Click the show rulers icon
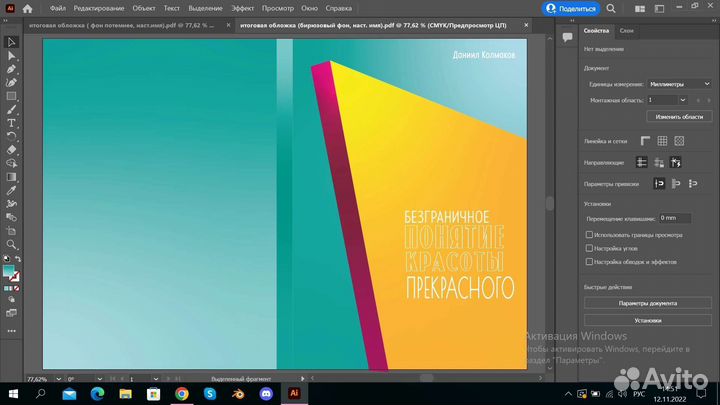The image size is (720, 405). pos(645,141)
